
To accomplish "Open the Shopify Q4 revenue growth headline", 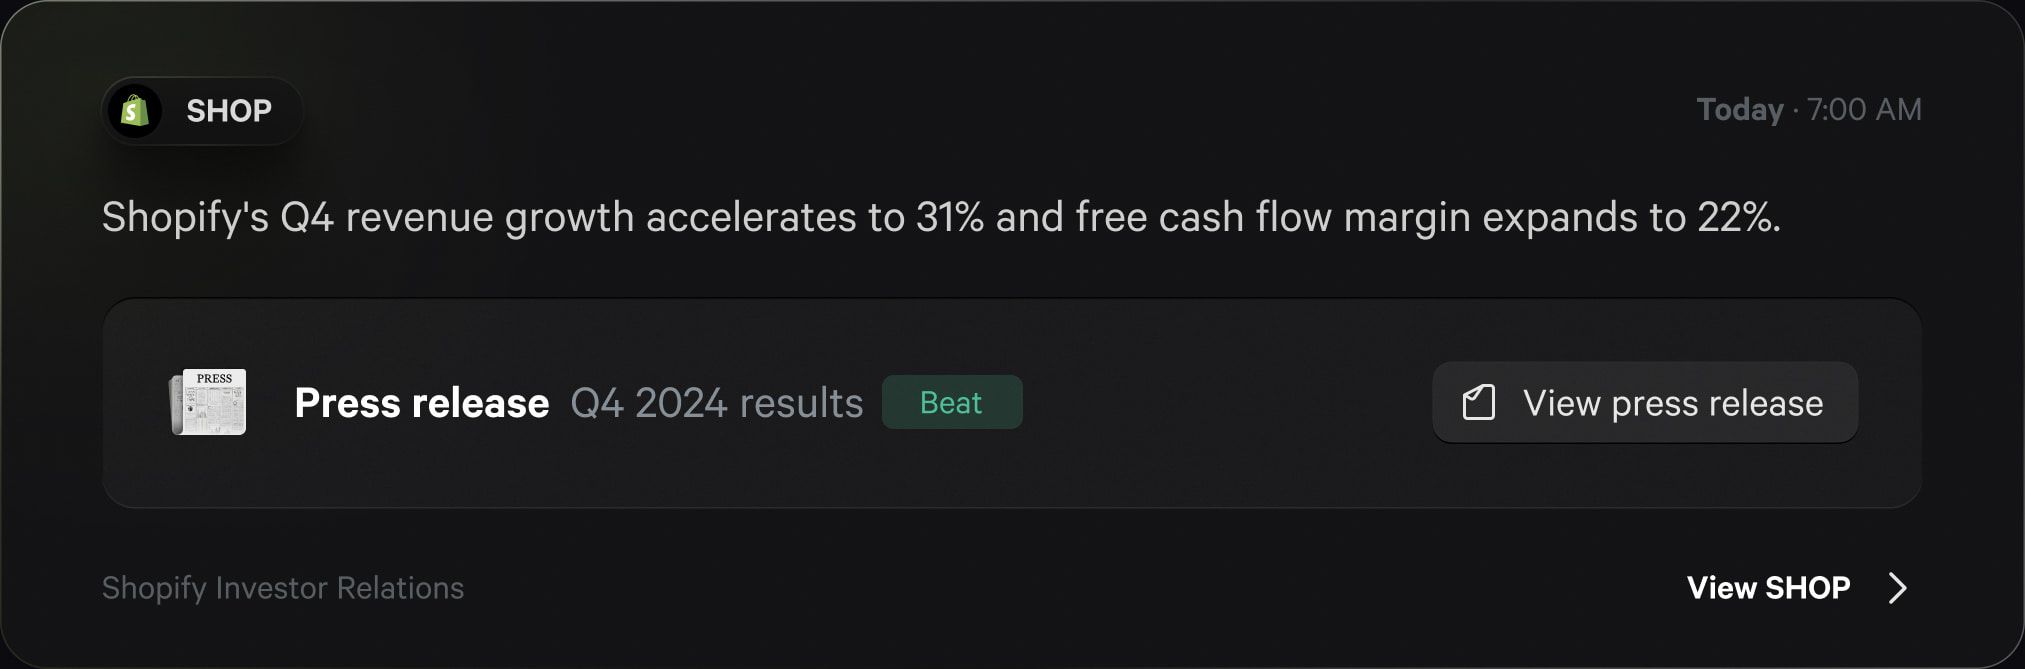I will coord(940,218).
